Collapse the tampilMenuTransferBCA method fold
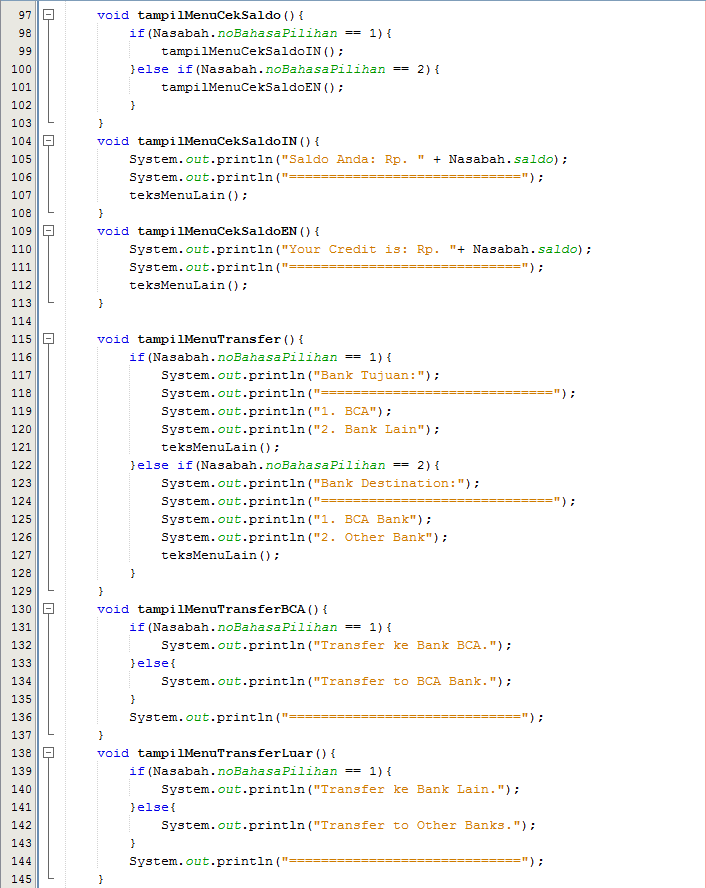The image size is (706, 888). point(49,609)
